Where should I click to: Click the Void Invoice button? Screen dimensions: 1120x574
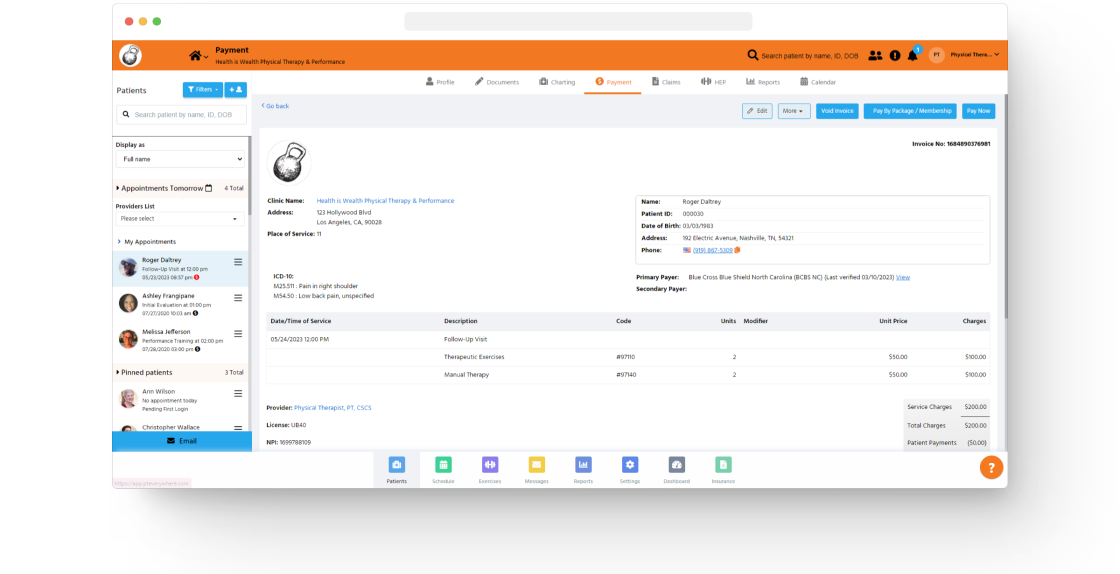[x=837, y=111]
